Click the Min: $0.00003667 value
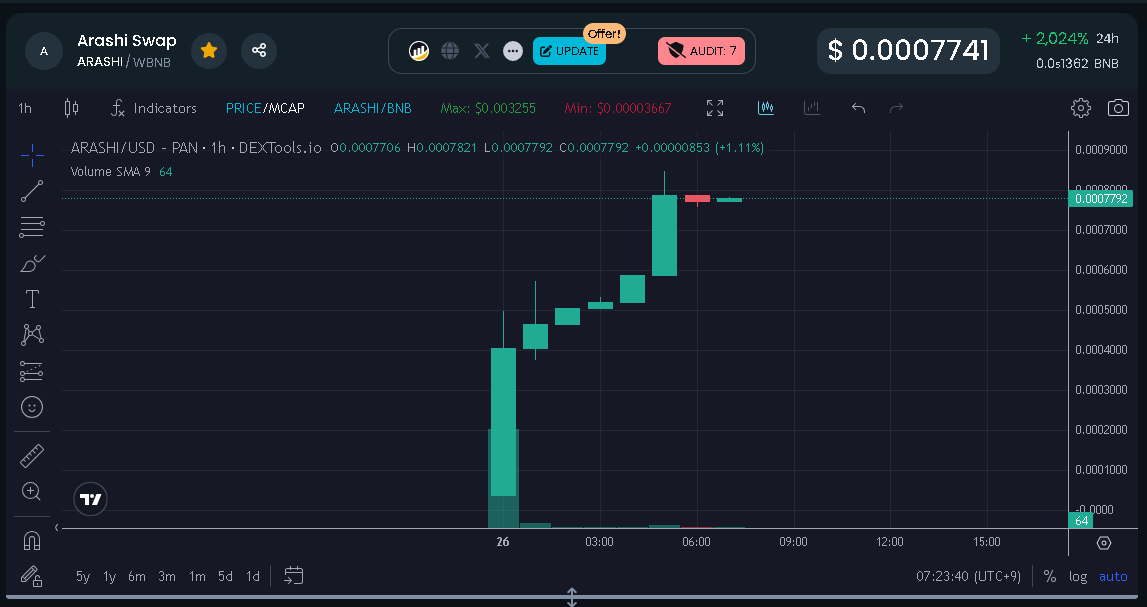The height and width of the screenshot is (607, 1147). (x=618, y=108)
